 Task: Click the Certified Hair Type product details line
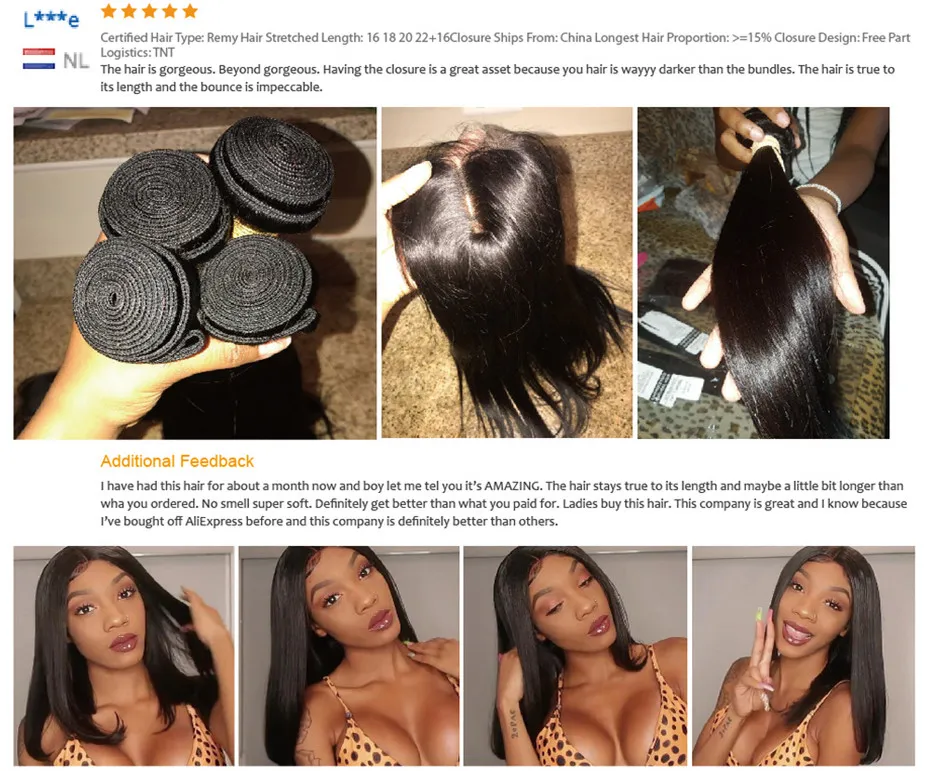[505, 38]
